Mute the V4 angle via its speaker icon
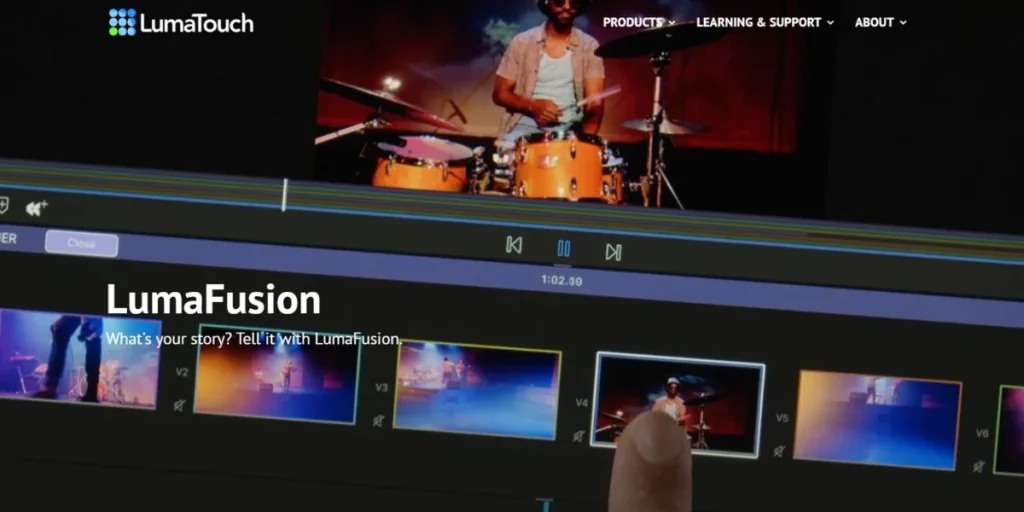The image size is (1024, 512). coord(579,436)
